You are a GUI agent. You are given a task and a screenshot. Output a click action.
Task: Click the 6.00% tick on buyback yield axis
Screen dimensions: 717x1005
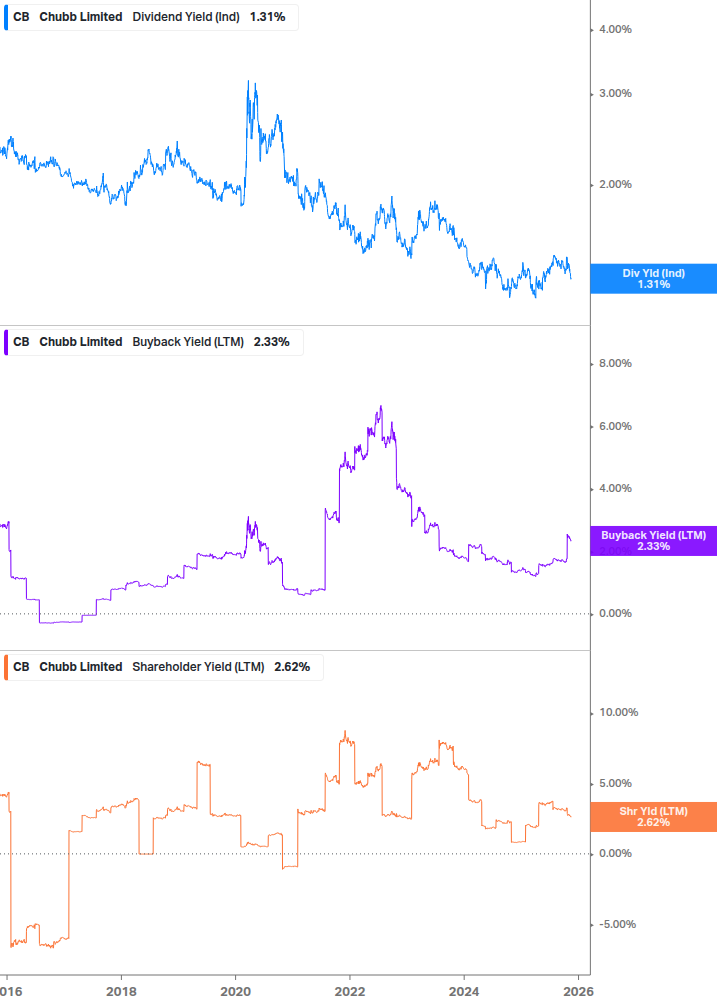[615, 426]
